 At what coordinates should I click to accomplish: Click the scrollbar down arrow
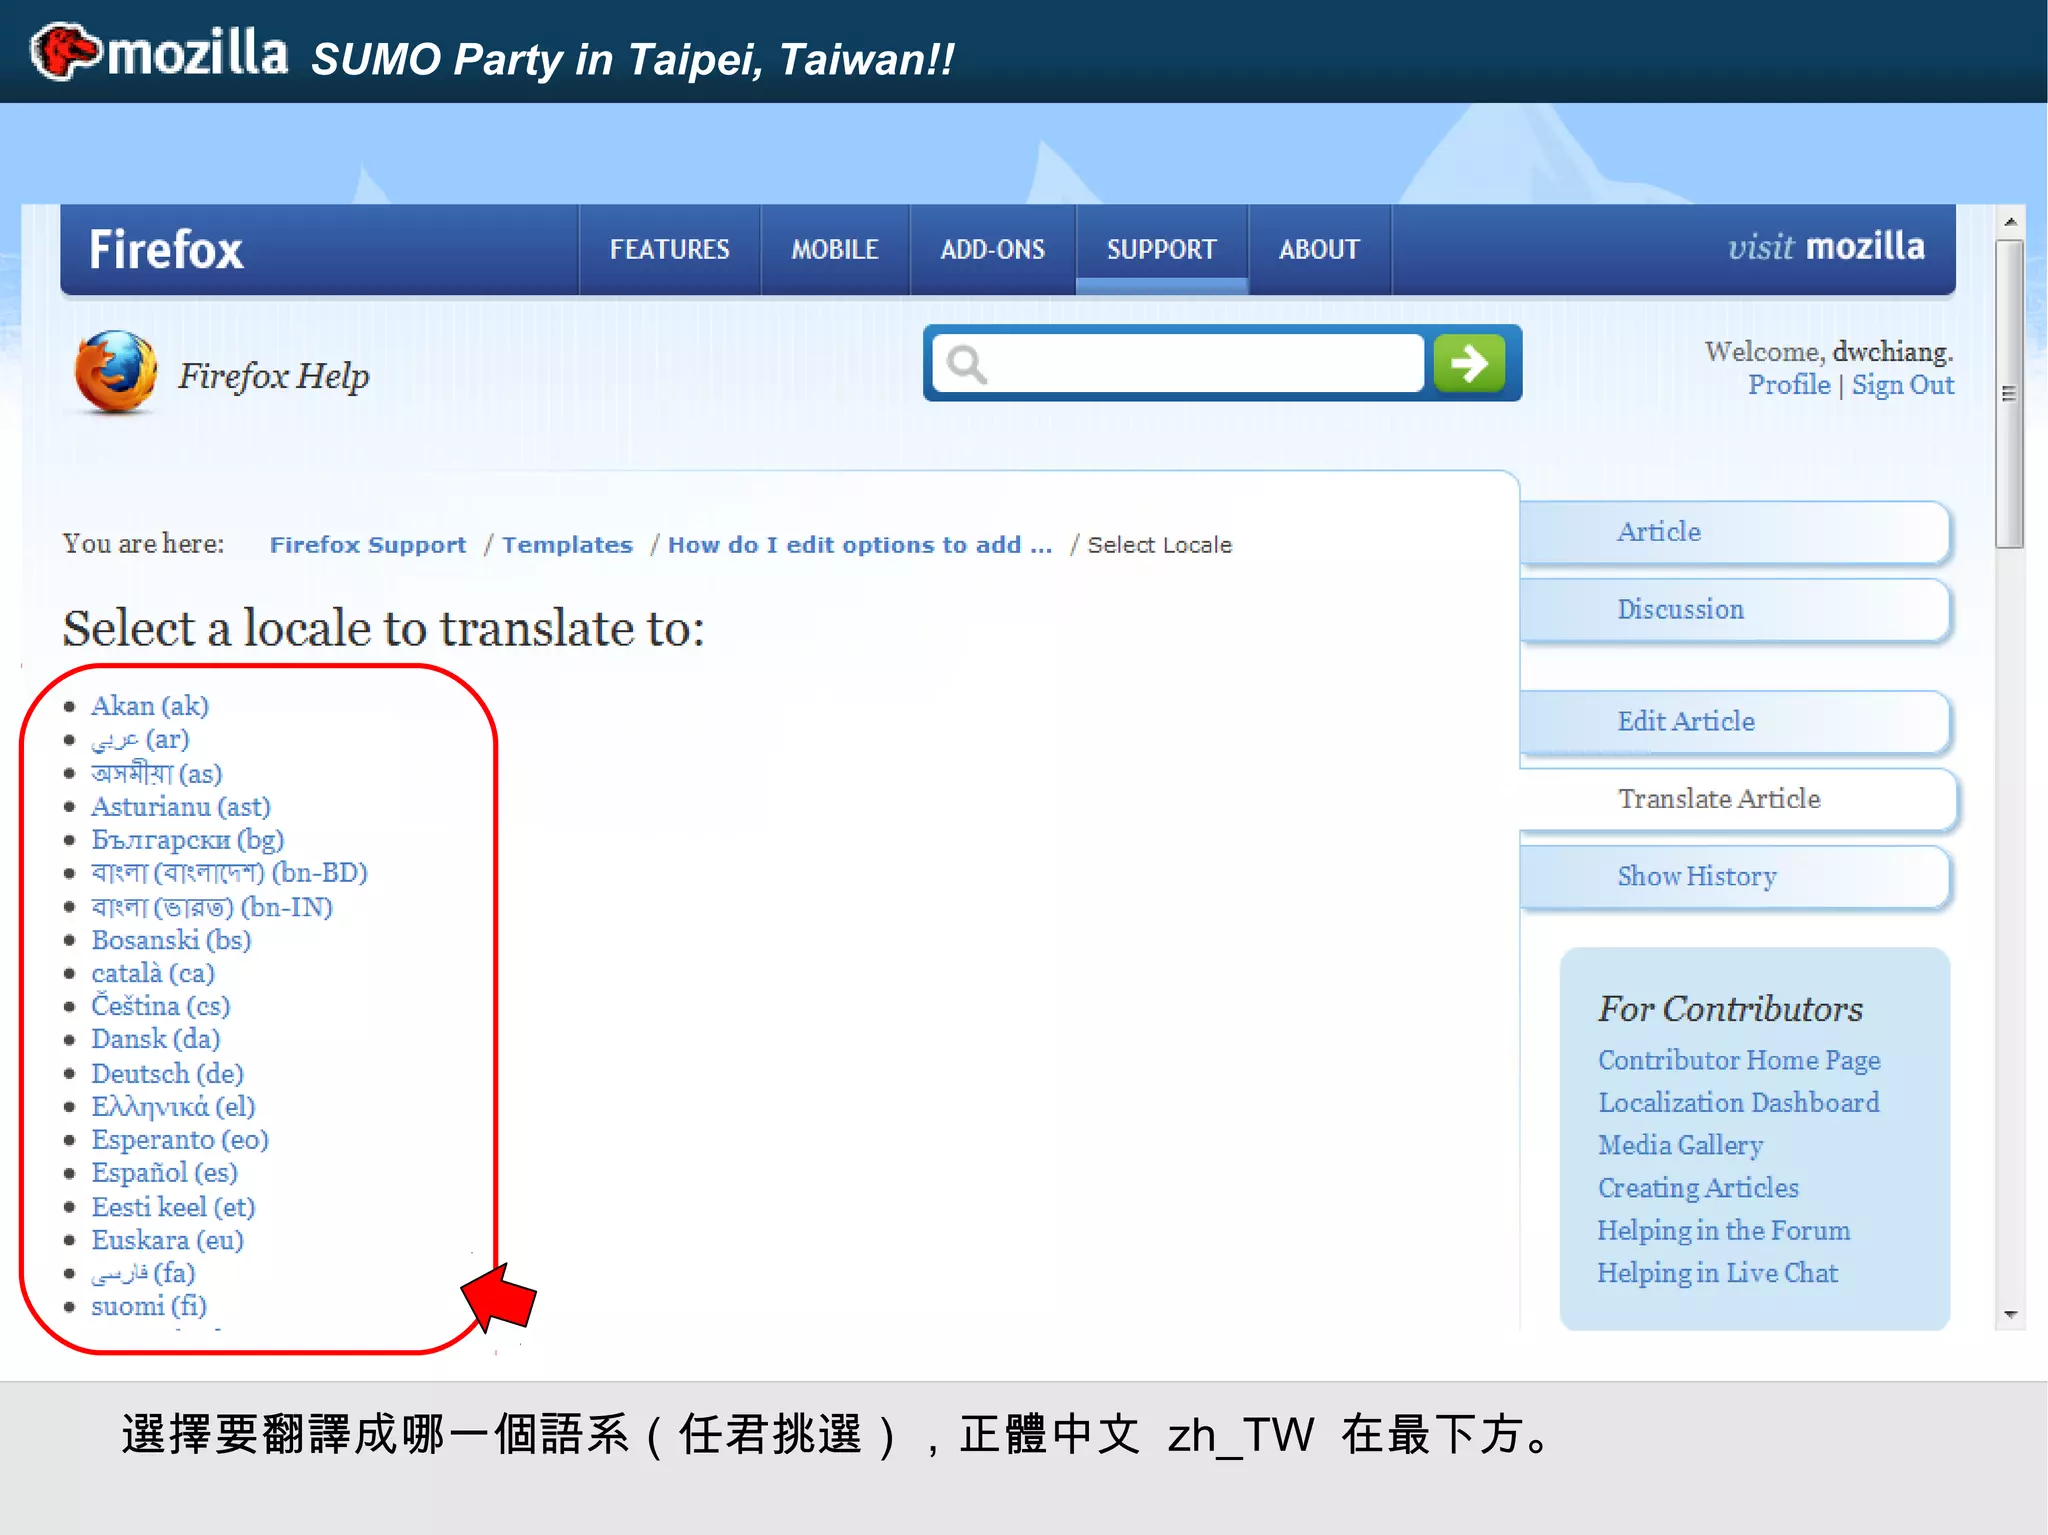click(x=2010, y=1314)
